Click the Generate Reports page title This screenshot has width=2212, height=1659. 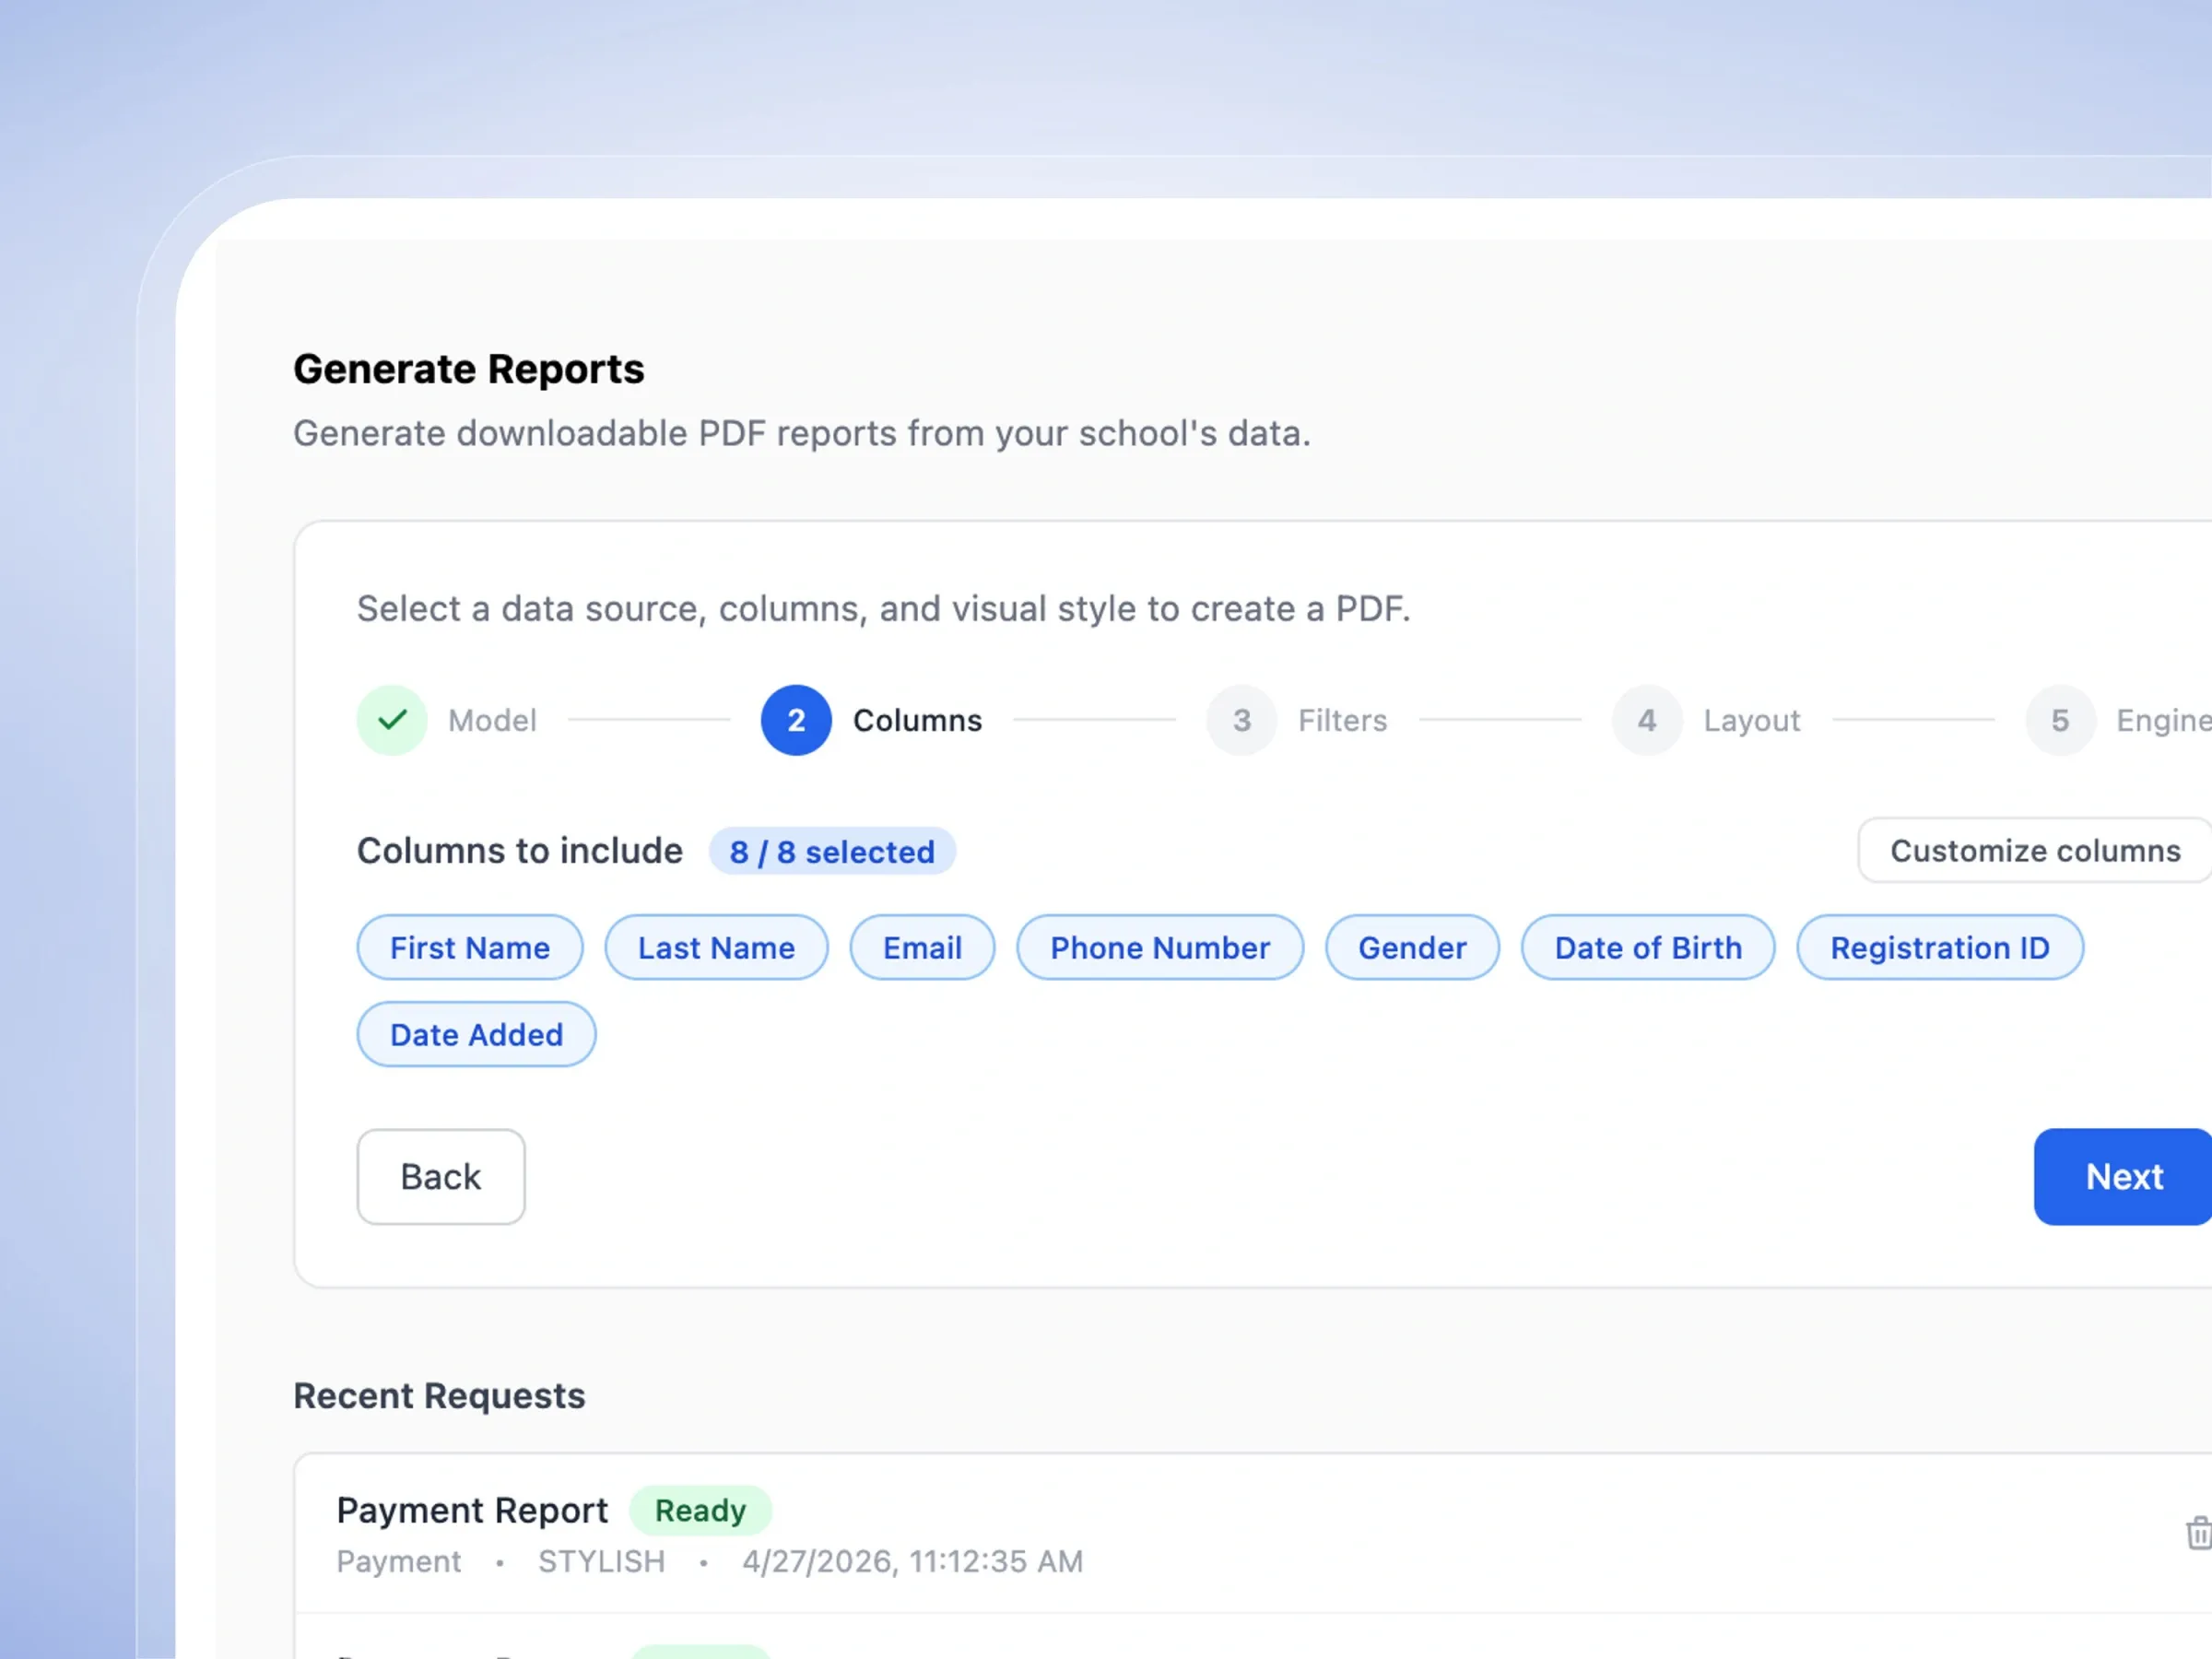[468, 369]
